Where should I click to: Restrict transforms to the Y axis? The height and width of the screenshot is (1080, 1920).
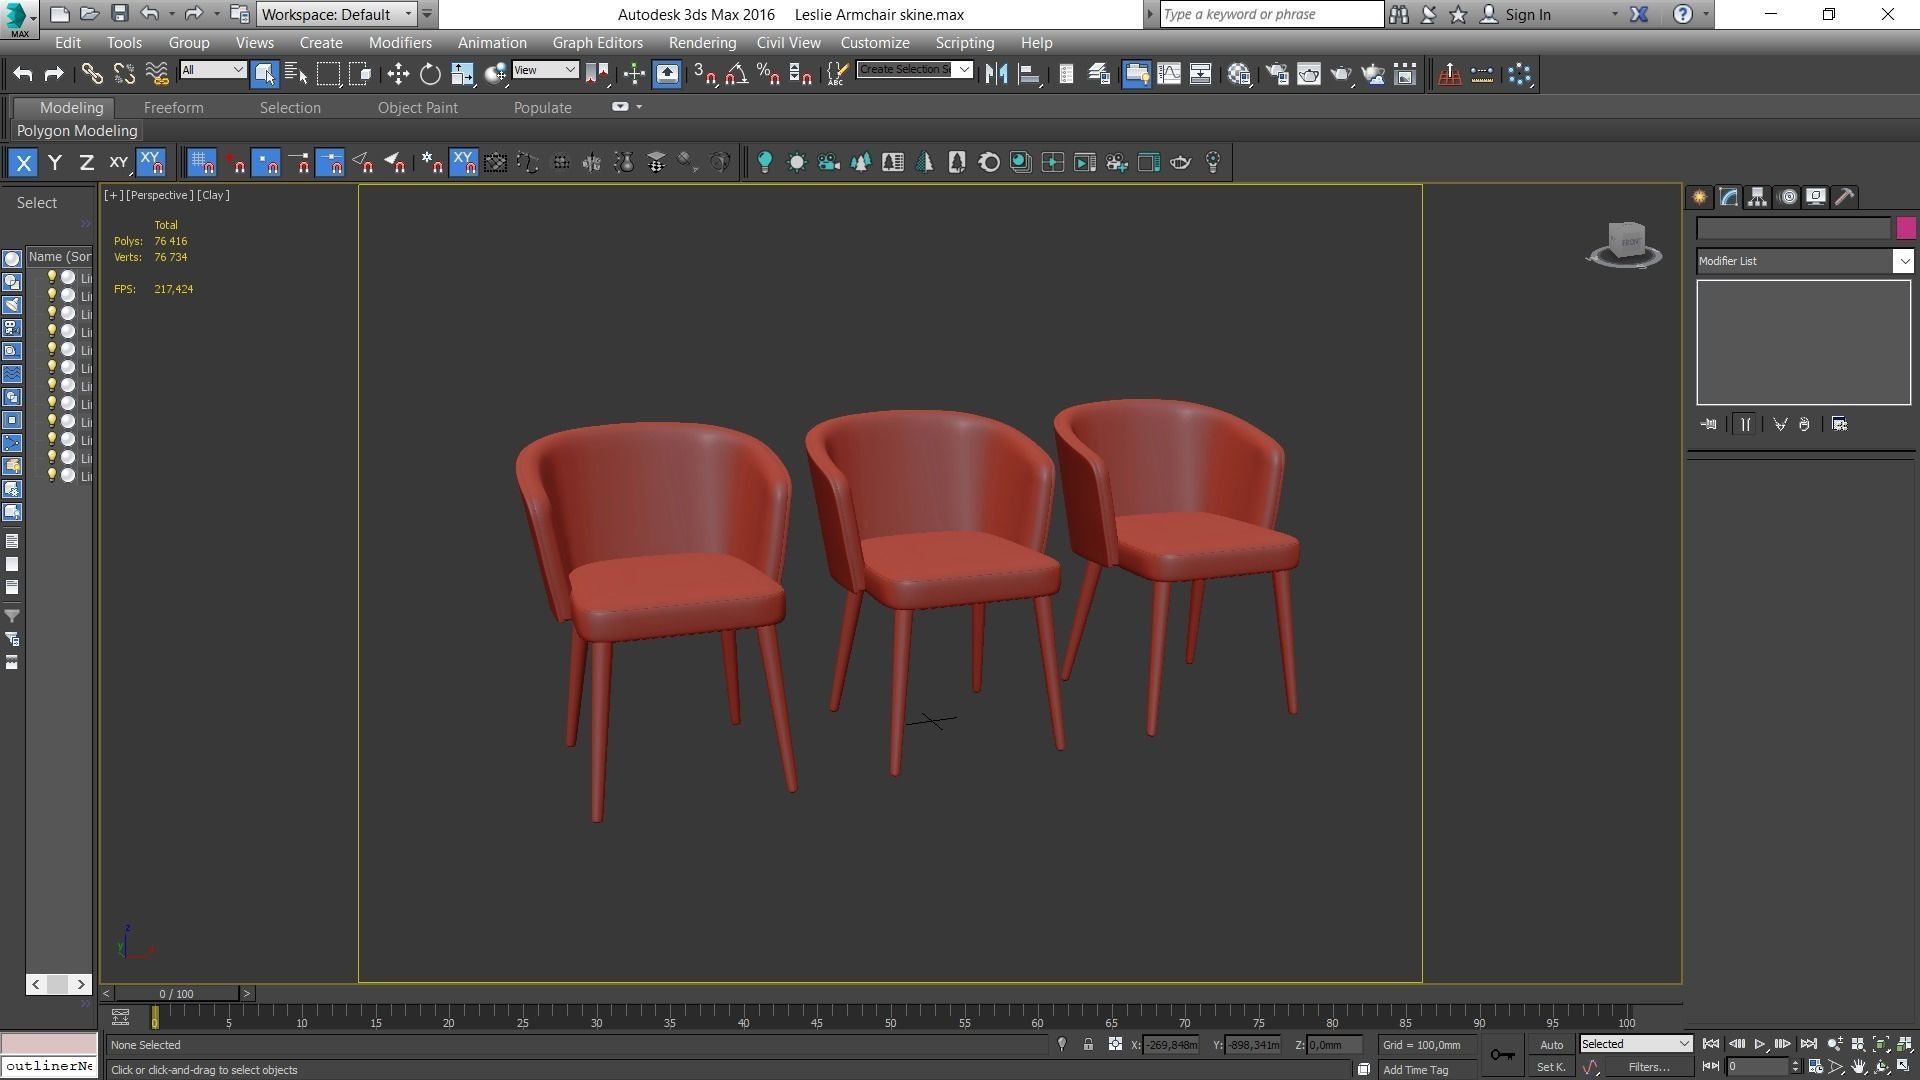click(55, 162)
